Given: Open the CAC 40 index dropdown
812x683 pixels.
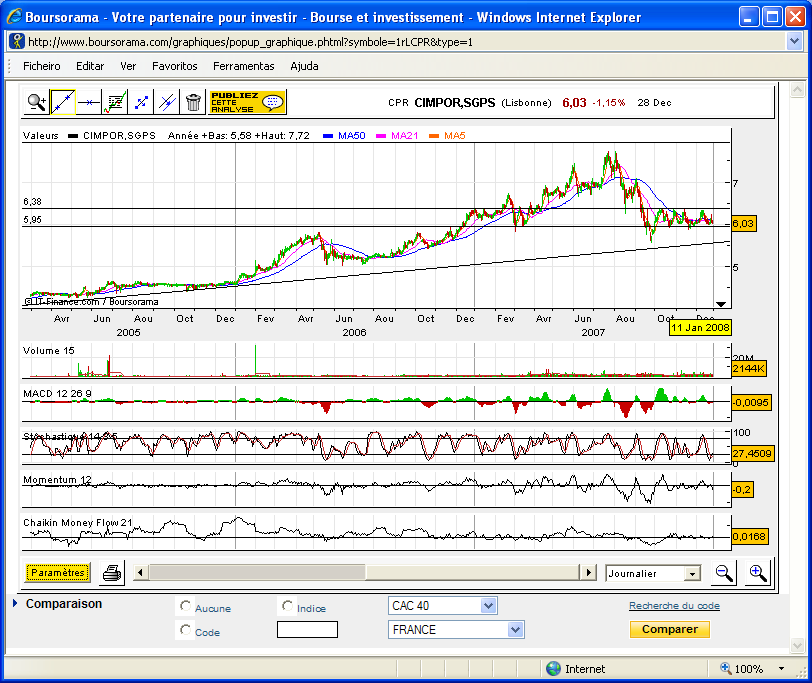Looking at the screenshot, I should (x=443, y=605).
